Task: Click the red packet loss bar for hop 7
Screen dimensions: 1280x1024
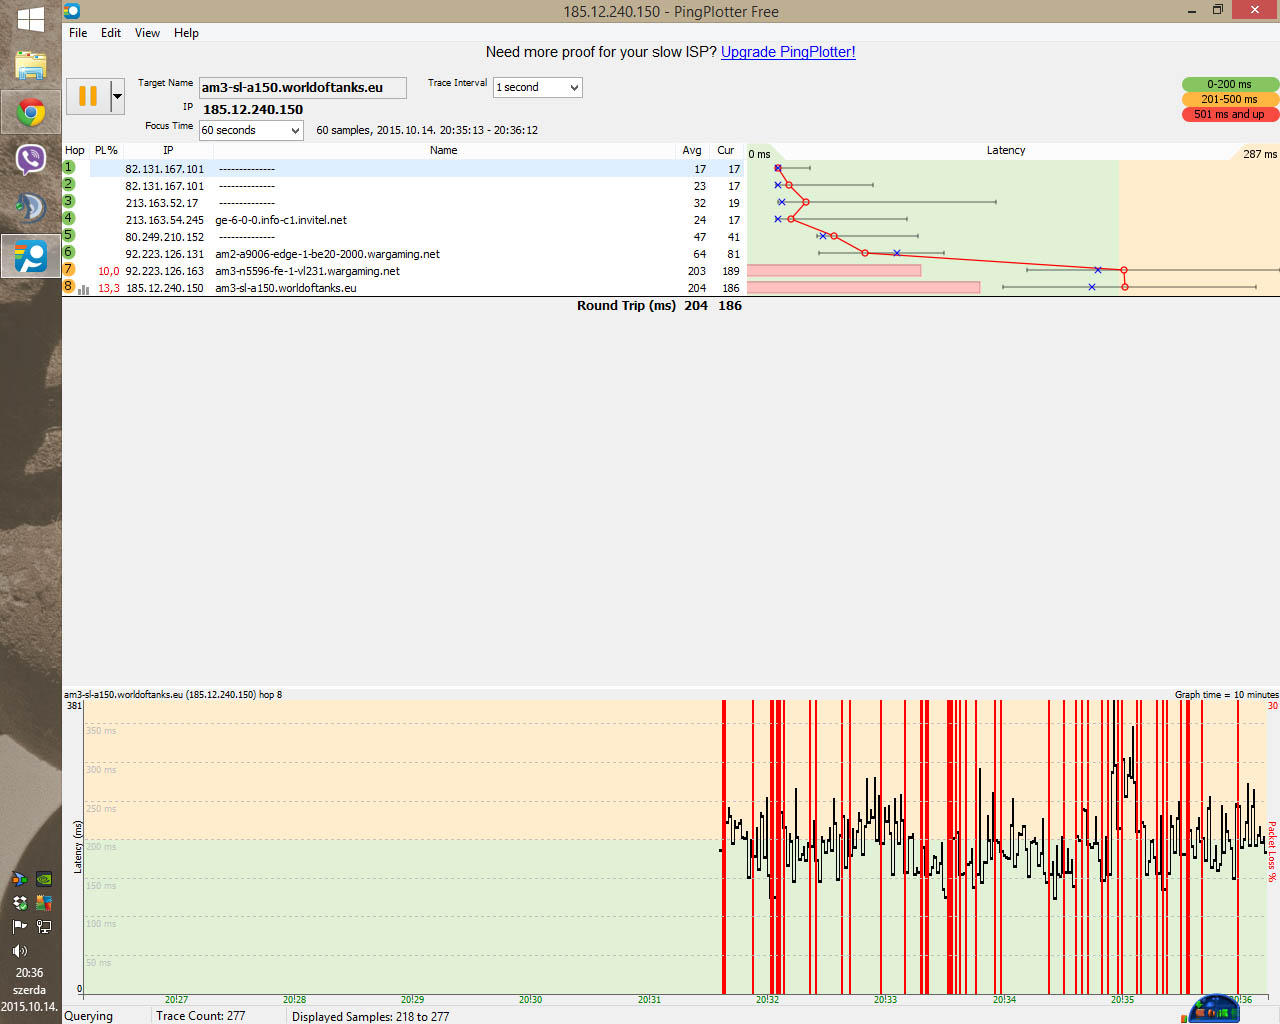Action: coord(834,270)
